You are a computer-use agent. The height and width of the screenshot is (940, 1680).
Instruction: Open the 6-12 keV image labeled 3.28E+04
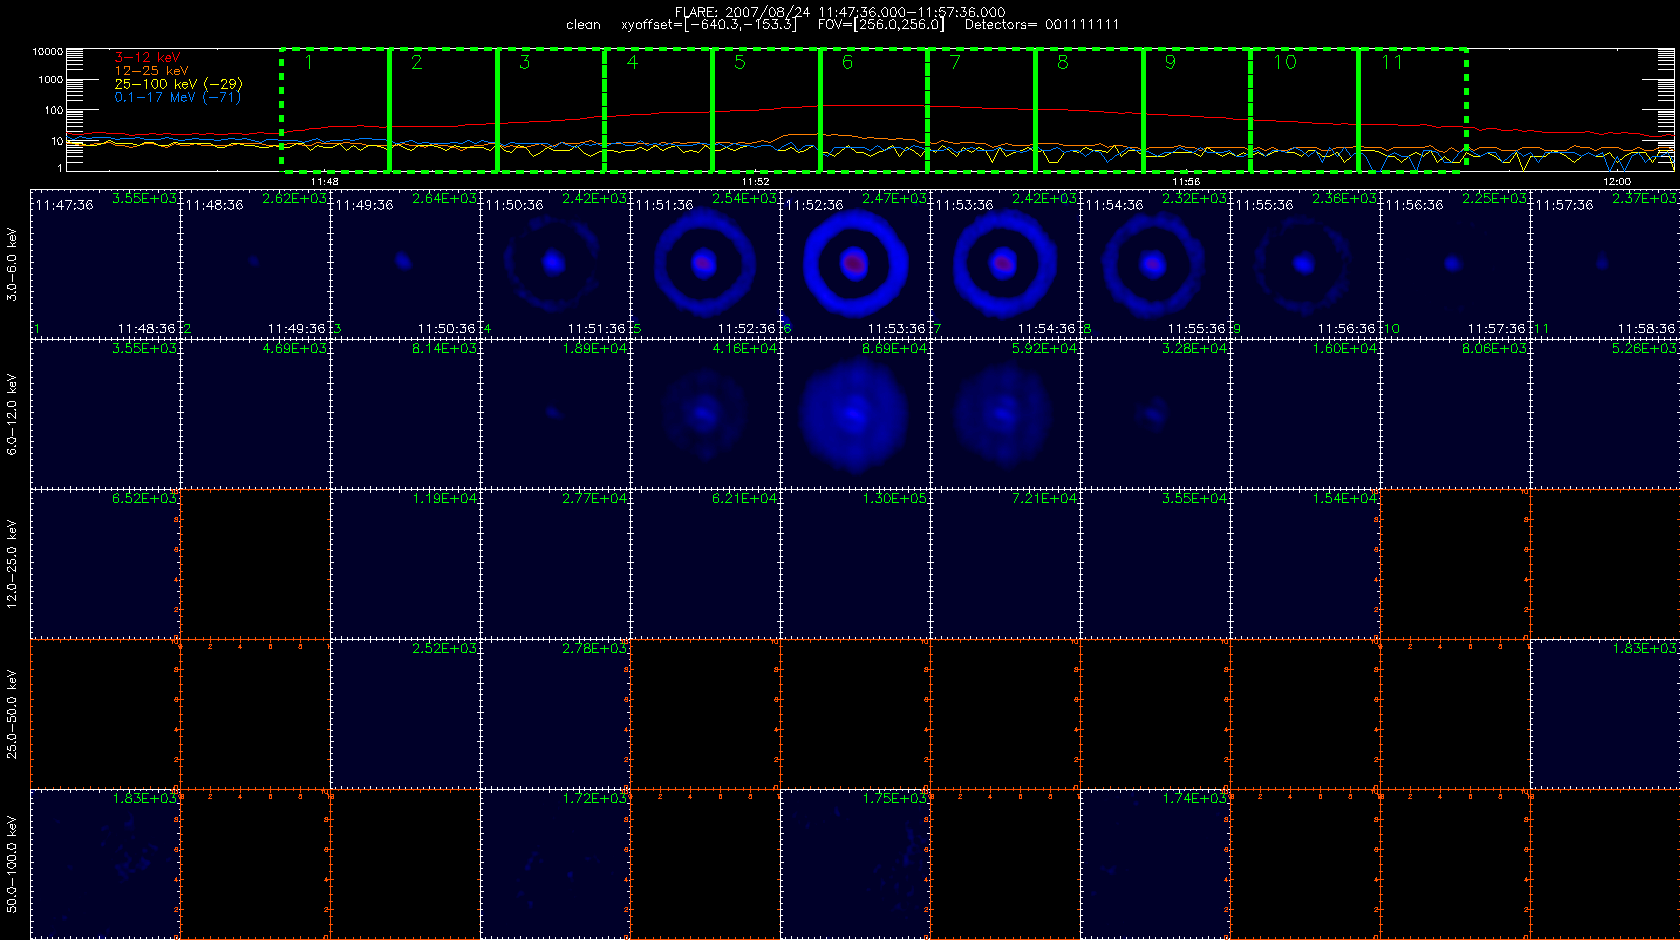coord(1155,414)
